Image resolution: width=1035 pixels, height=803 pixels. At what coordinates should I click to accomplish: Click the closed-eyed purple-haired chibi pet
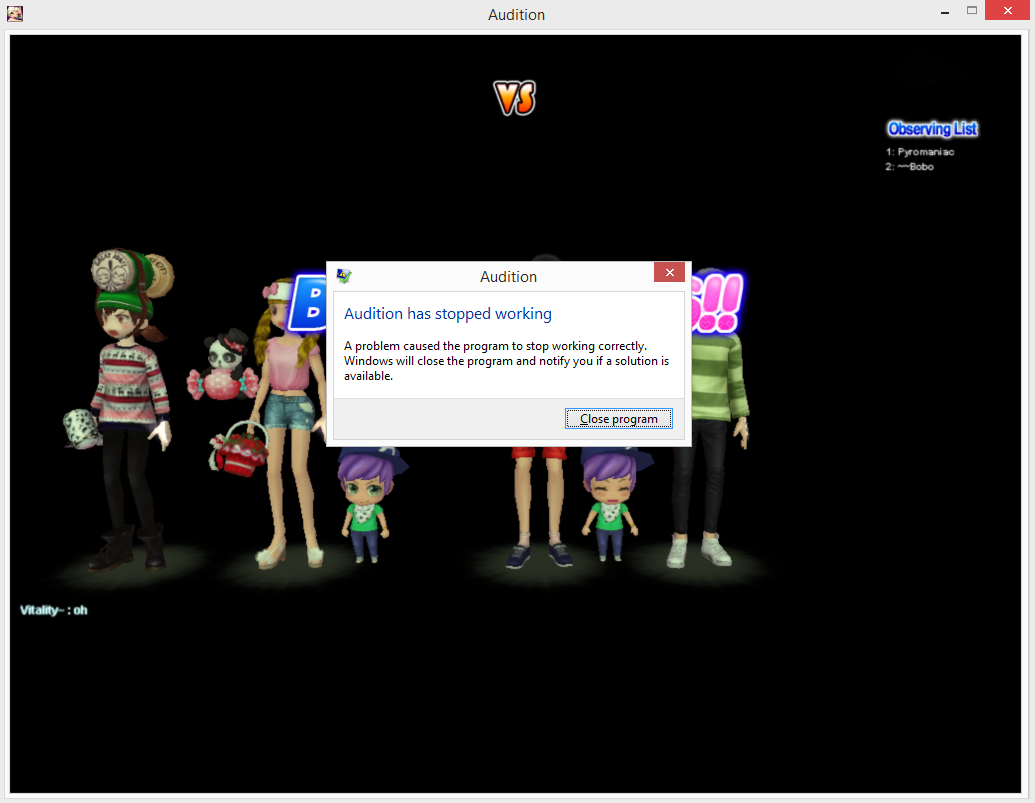click(x=611, y=505)
